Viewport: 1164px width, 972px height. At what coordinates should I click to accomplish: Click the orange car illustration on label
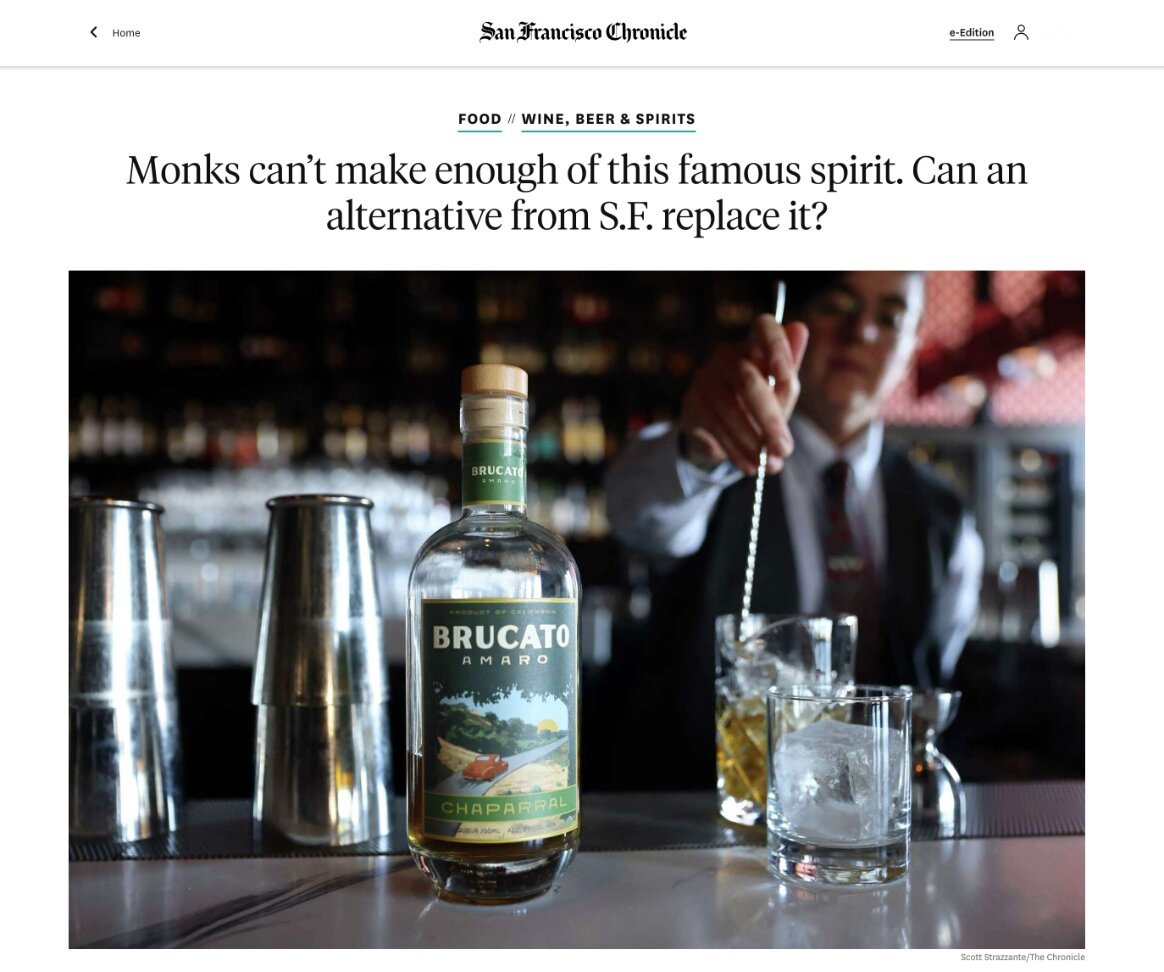click(x=485, y=766)
